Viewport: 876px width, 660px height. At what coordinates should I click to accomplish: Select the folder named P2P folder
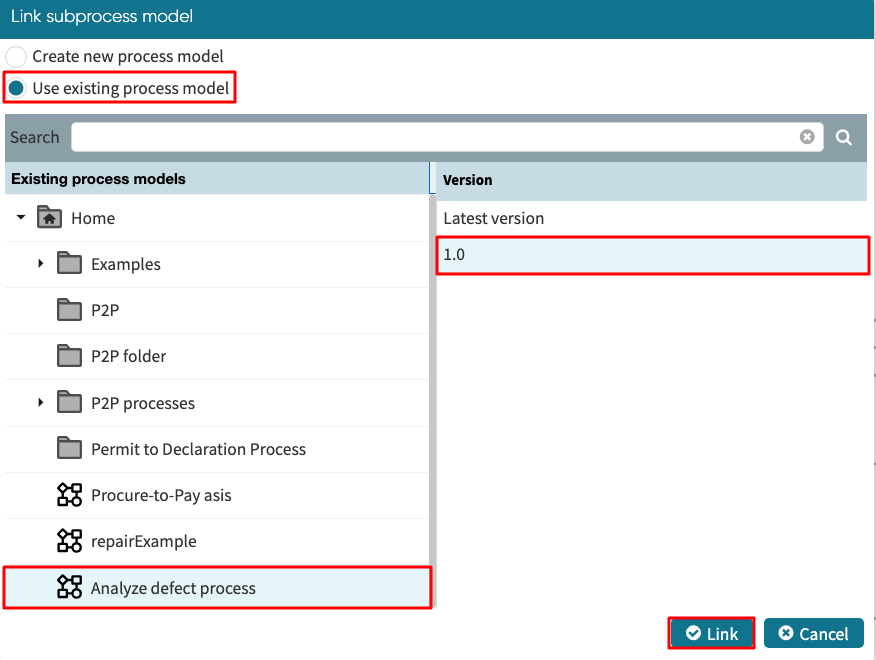coord(128,357)
